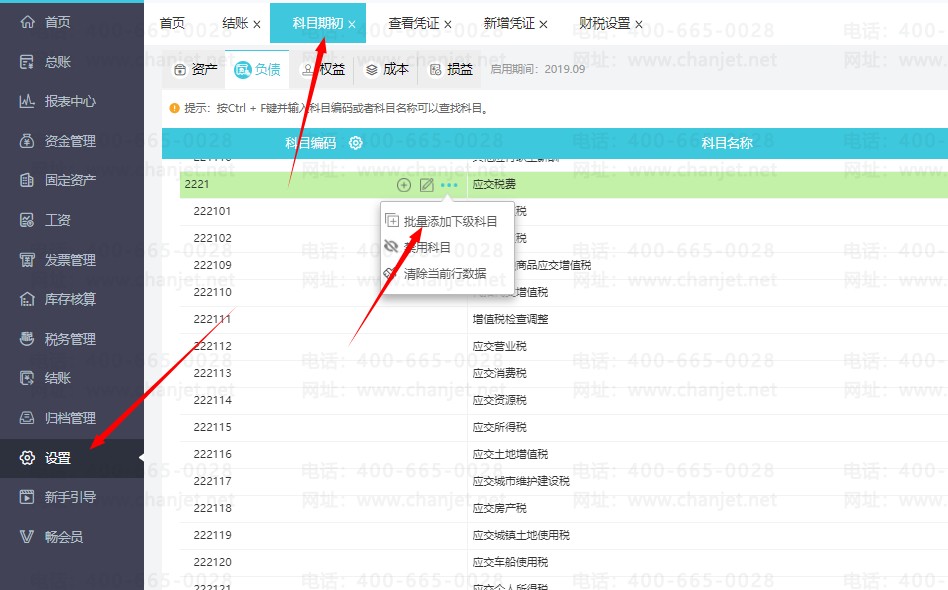948x590 pixels.
Task: Click the 科目名称 column header
Action: click(x=727, y=143)
